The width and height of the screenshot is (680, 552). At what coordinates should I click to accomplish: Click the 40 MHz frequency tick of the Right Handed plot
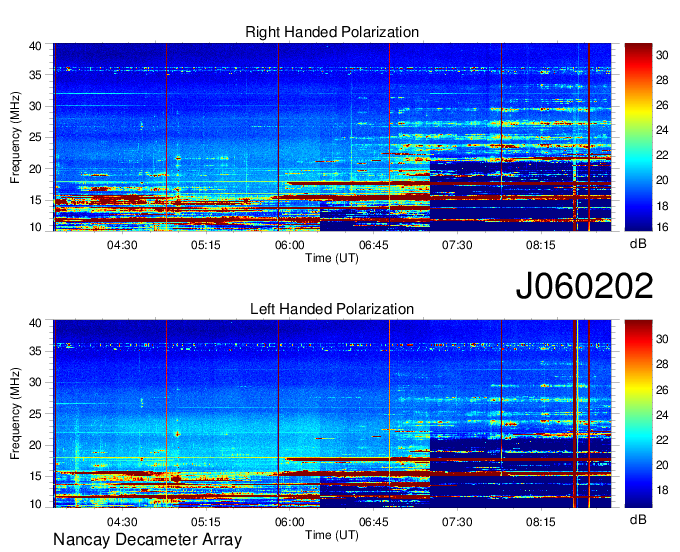[x=36, y=46]
